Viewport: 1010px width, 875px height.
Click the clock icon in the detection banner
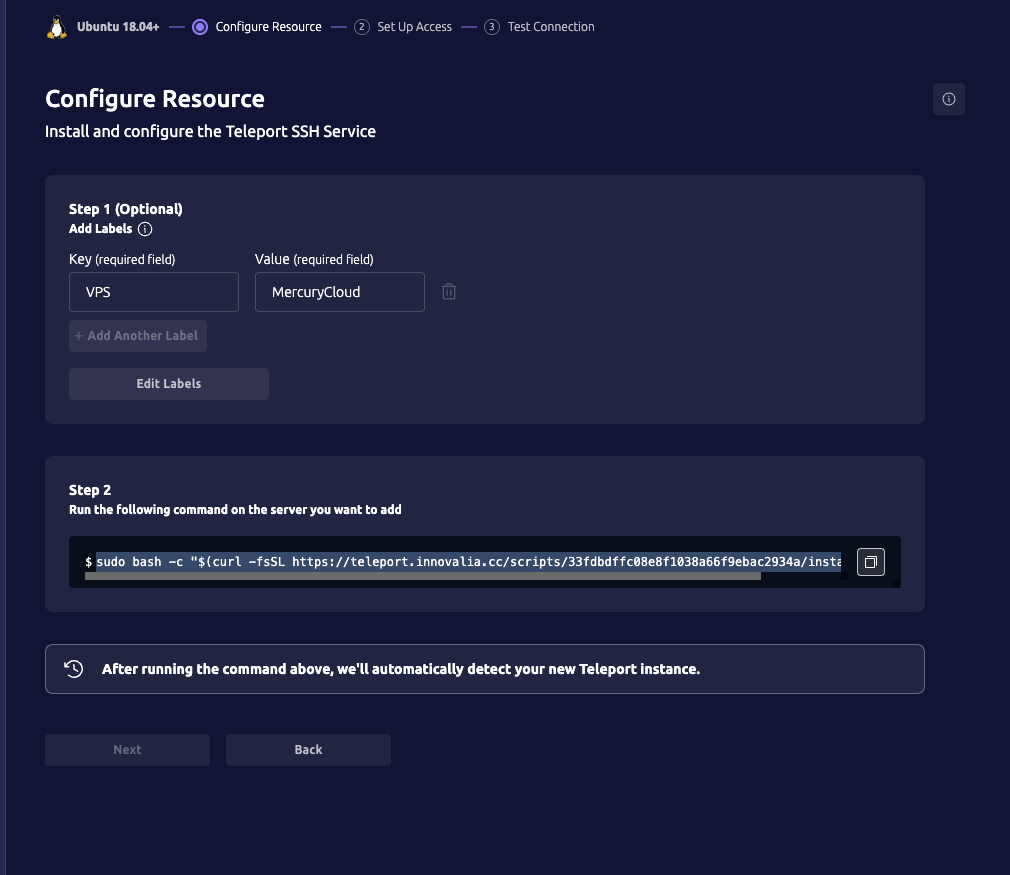74,668
